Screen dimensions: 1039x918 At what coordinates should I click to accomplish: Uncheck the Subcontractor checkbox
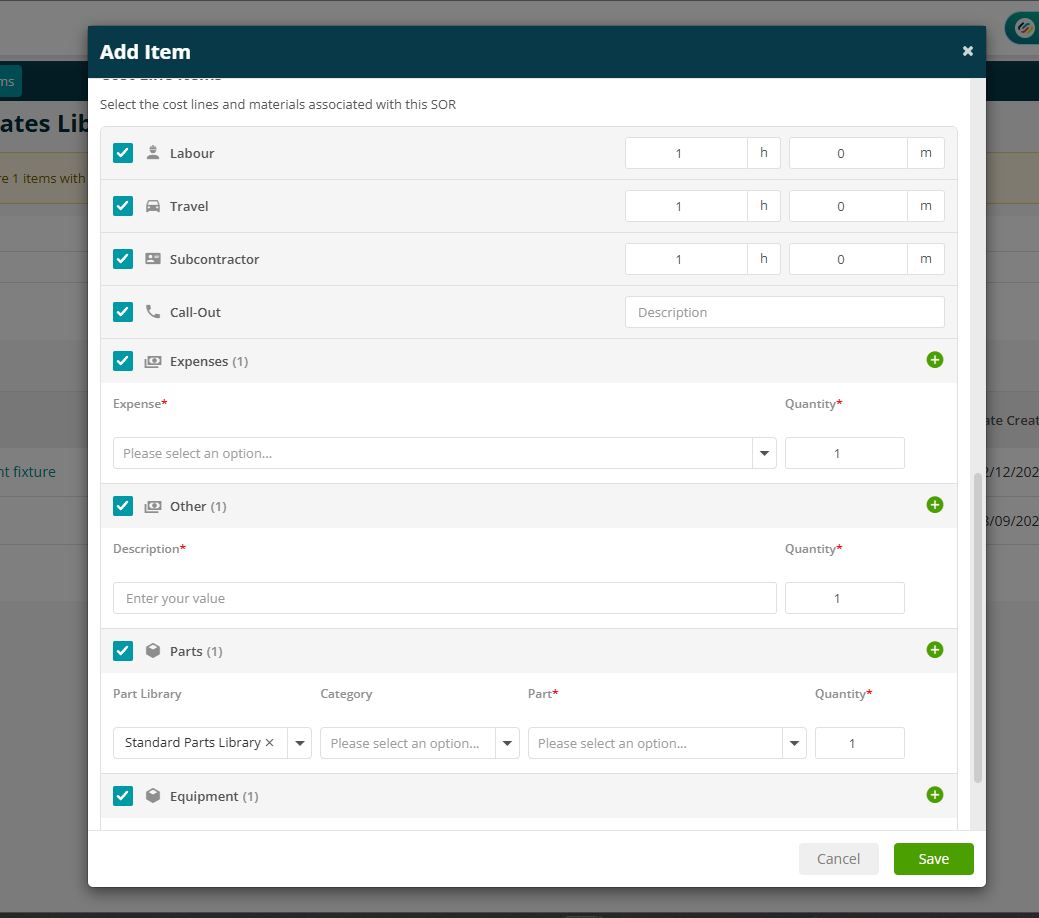(123, 258)
